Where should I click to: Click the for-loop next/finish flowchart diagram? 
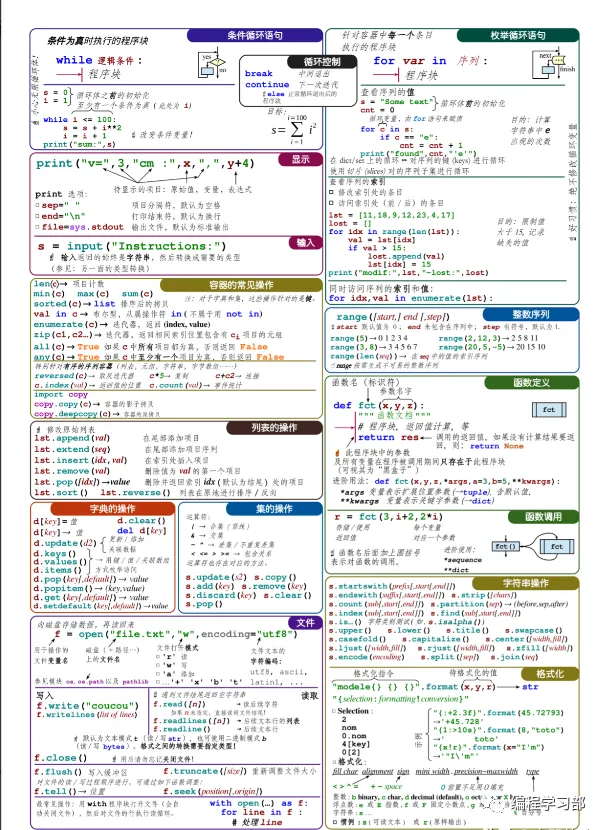click(x=554, y=66)
